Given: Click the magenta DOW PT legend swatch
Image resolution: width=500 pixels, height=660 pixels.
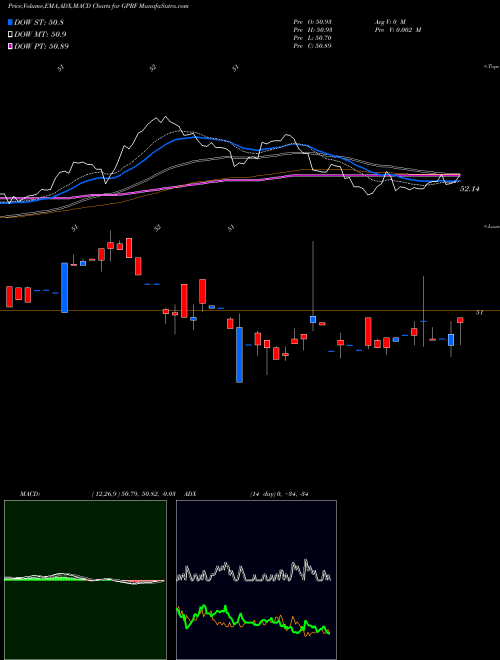Looking at the screenshot, I should coord(10,46).
